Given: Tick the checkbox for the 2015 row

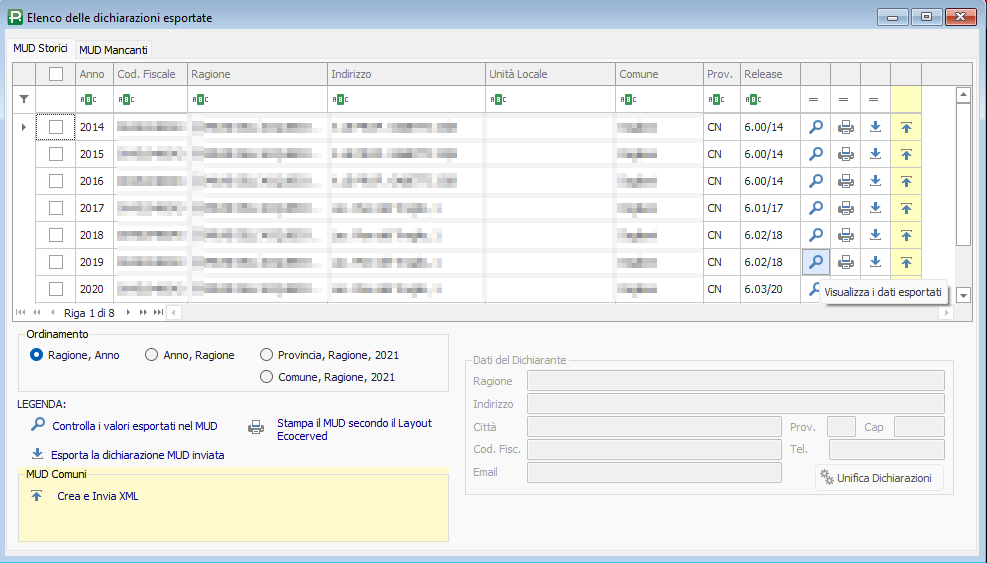Looking at the screenshot, I should 56,154.
